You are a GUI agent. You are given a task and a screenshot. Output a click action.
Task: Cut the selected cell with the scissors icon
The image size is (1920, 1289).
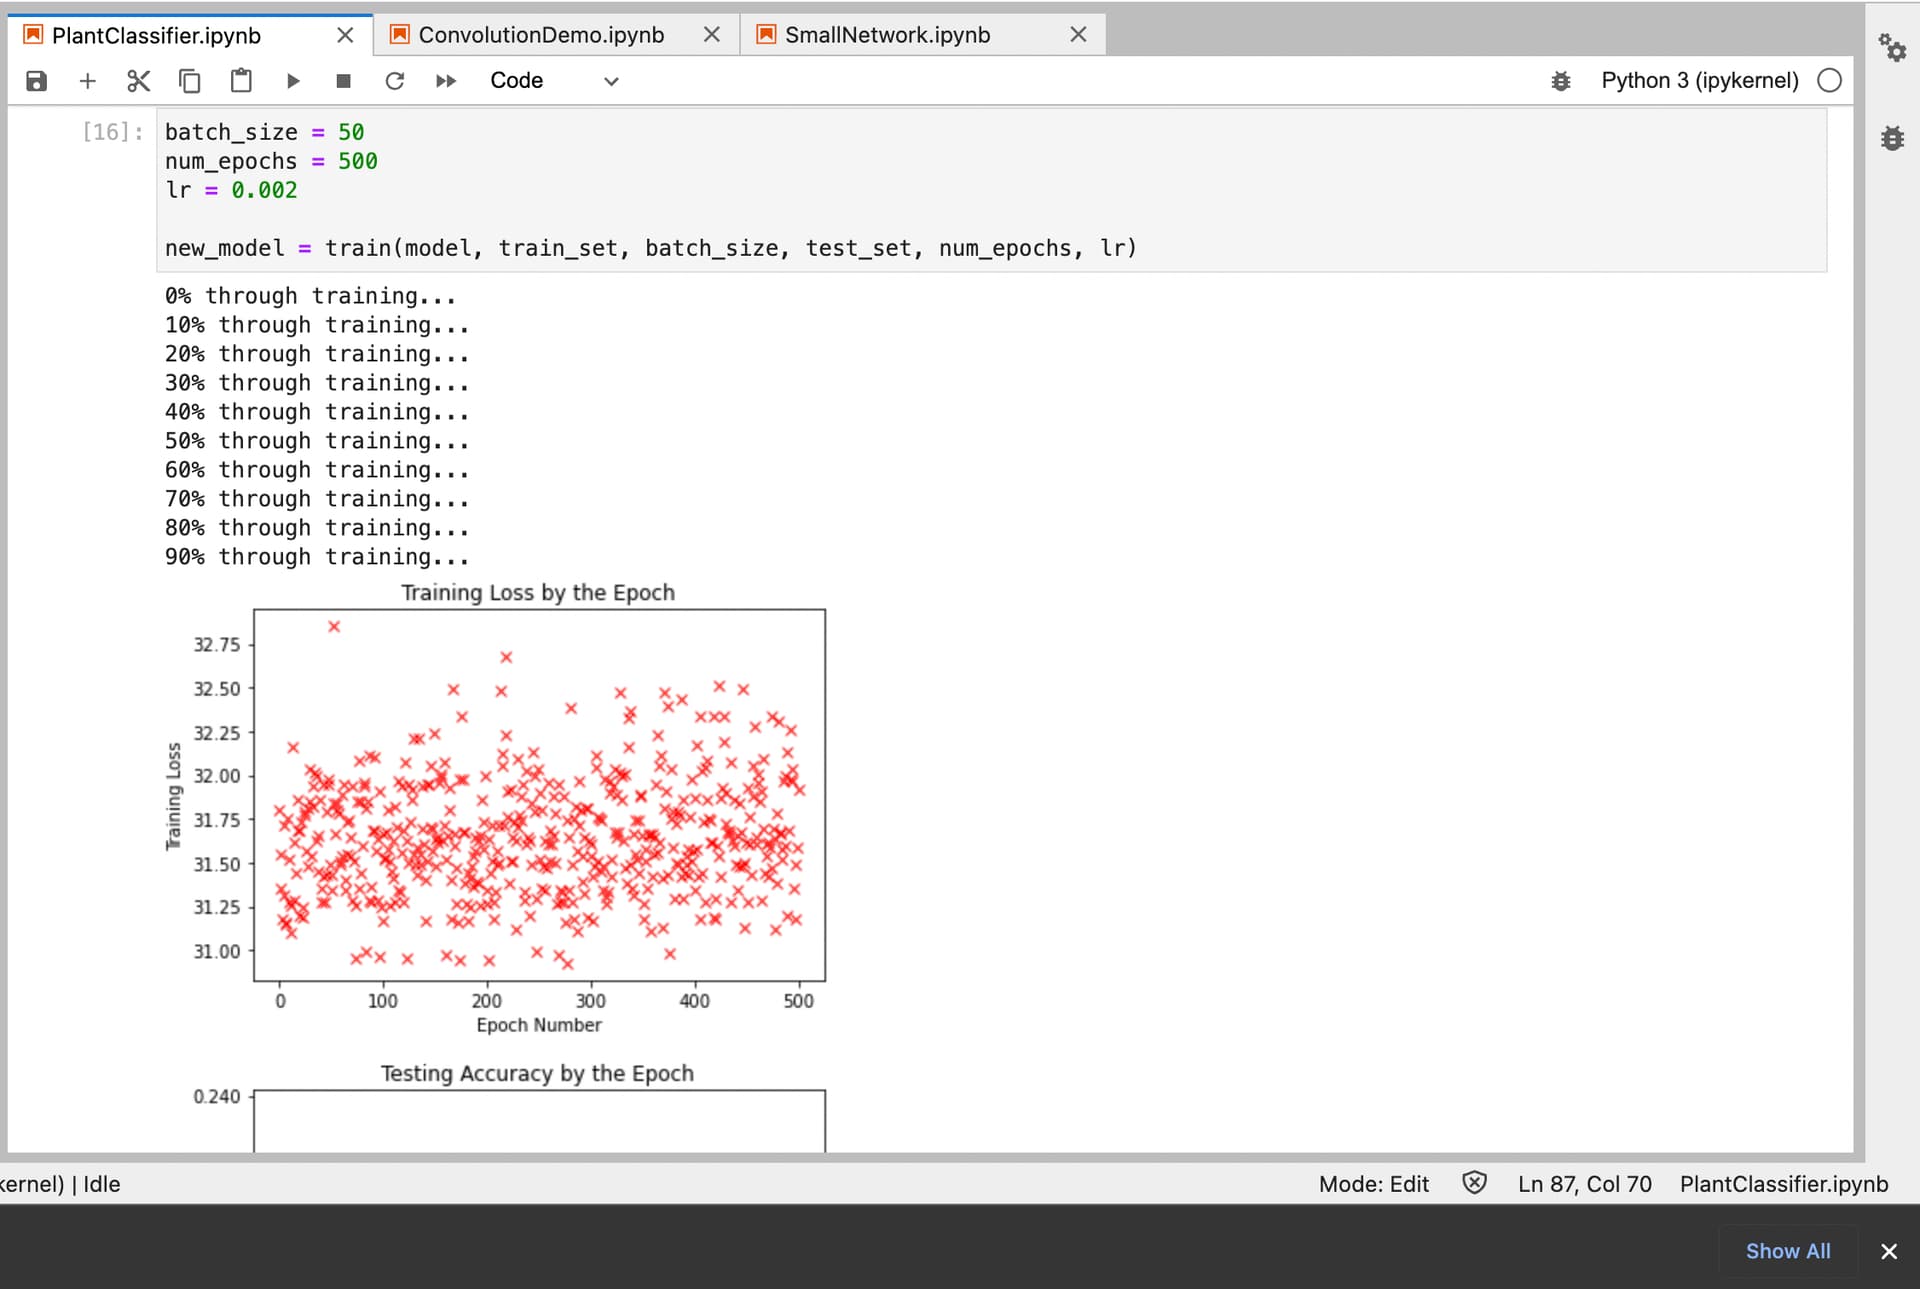coord(139,81)
